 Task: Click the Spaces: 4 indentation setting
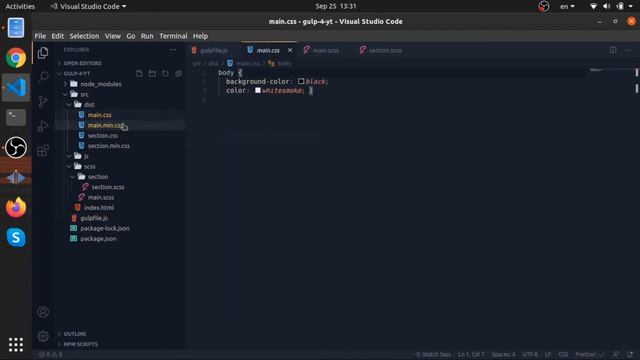503,354
